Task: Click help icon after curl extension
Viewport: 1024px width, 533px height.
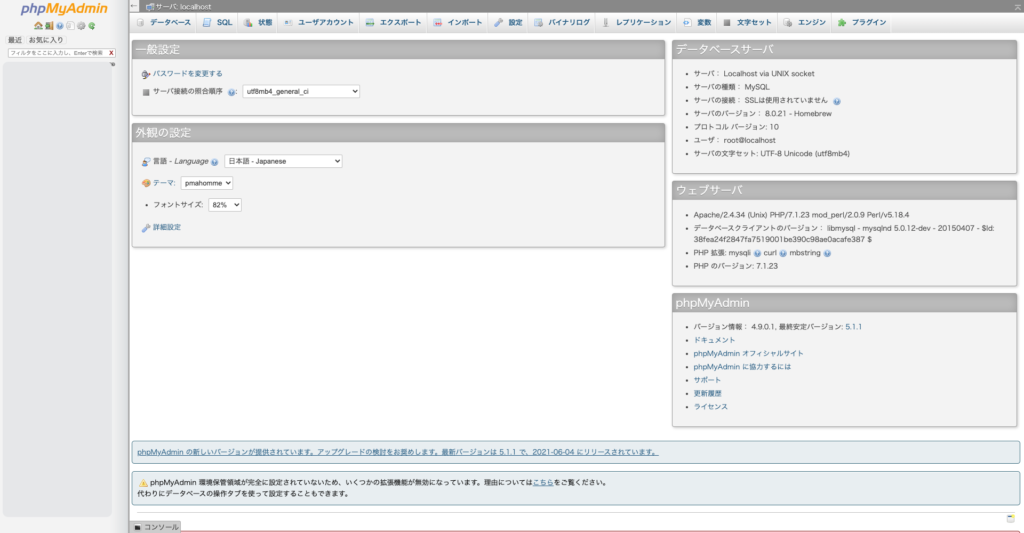Action: (782, 253)
